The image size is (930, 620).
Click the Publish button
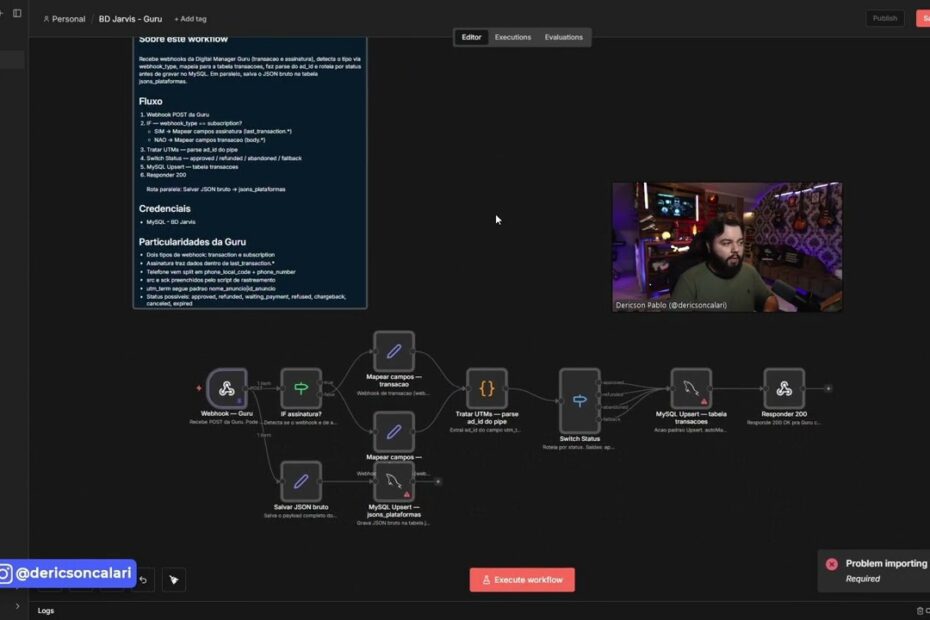(x=884, y=18)
